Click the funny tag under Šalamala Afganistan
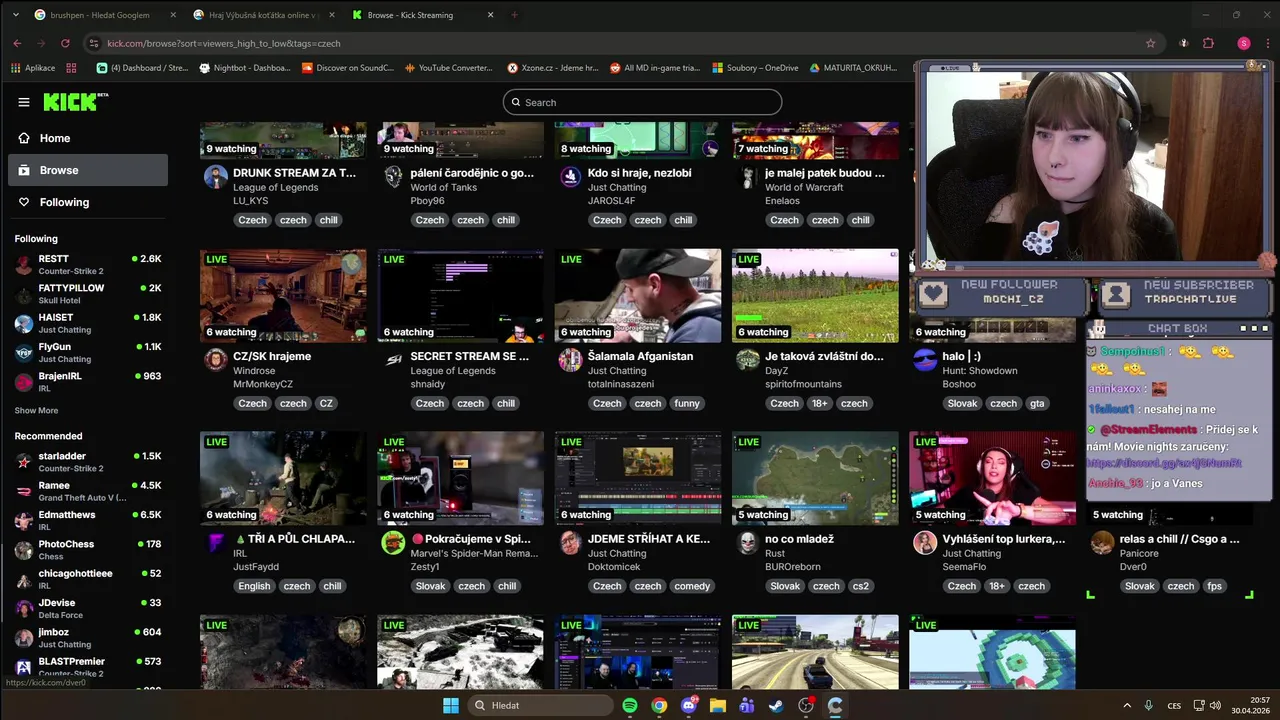Image resolution: width=1280 pixels, height=720 pixels. pyautogui.click(x=687, y=404)
